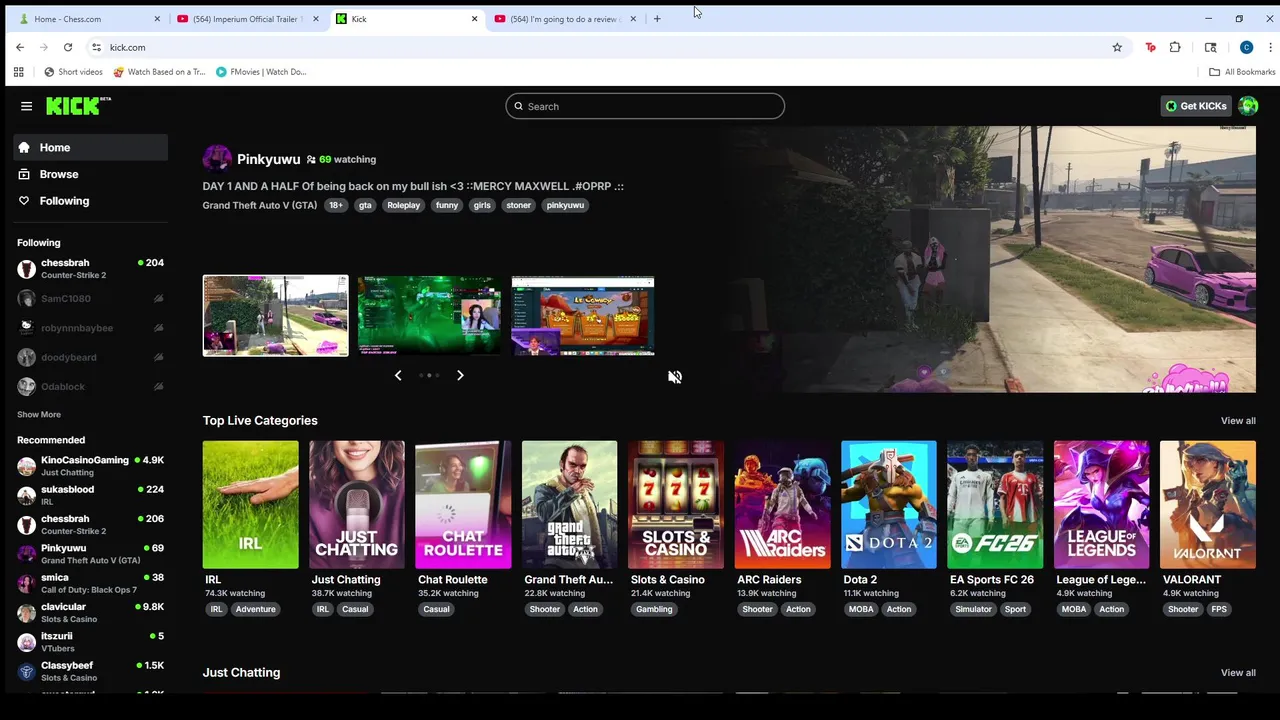Click View all for Top Live Categories
The width and height of the screenshot is (1280, 720).
tap(1238, 421)
